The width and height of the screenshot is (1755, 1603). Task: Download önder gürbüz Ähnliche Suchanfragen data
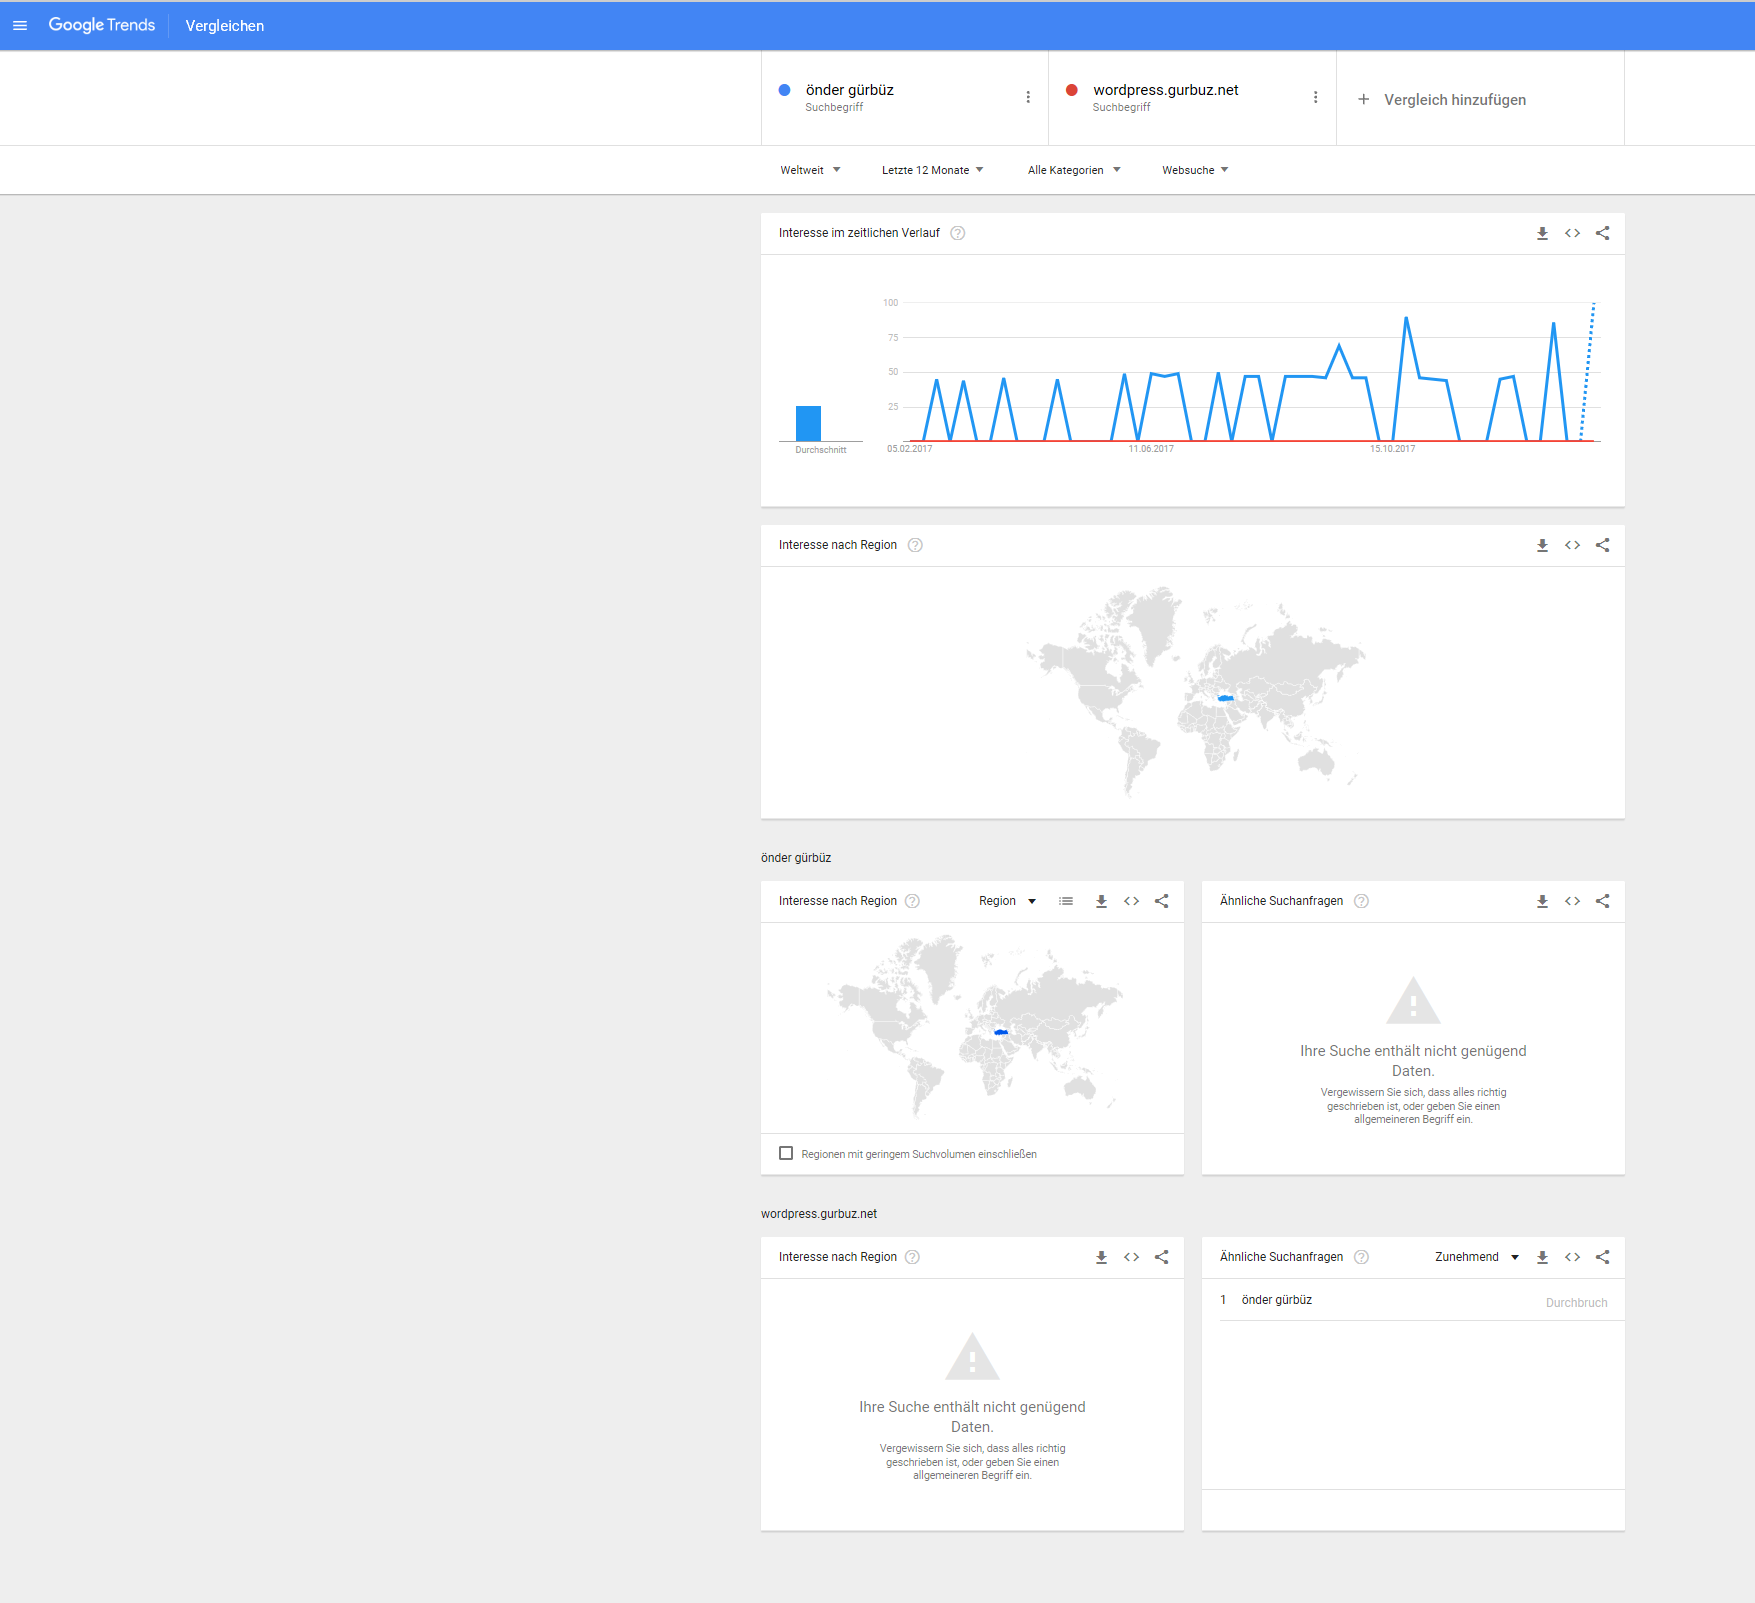pos(1542,901)
